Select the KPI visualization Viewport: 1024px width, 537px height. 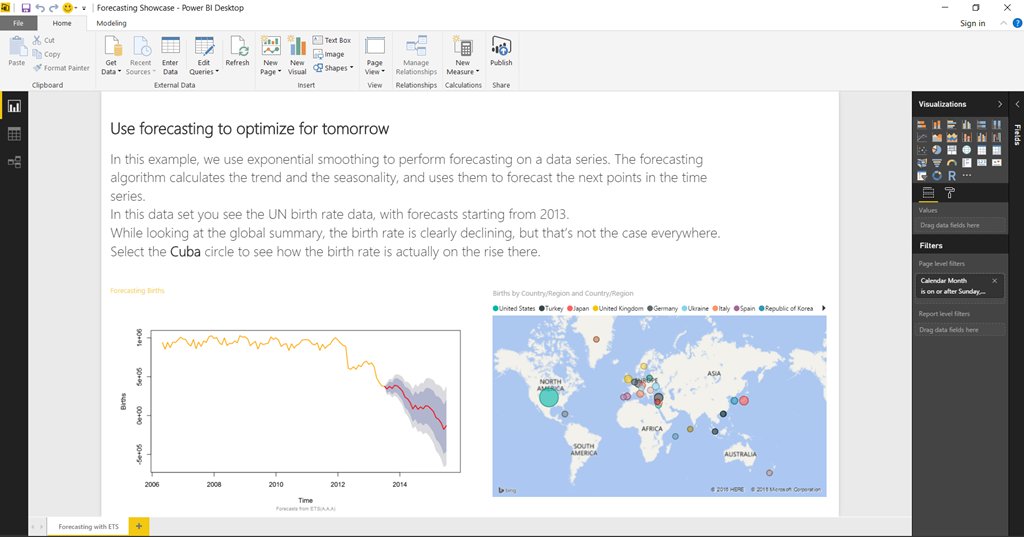[997, 163]
